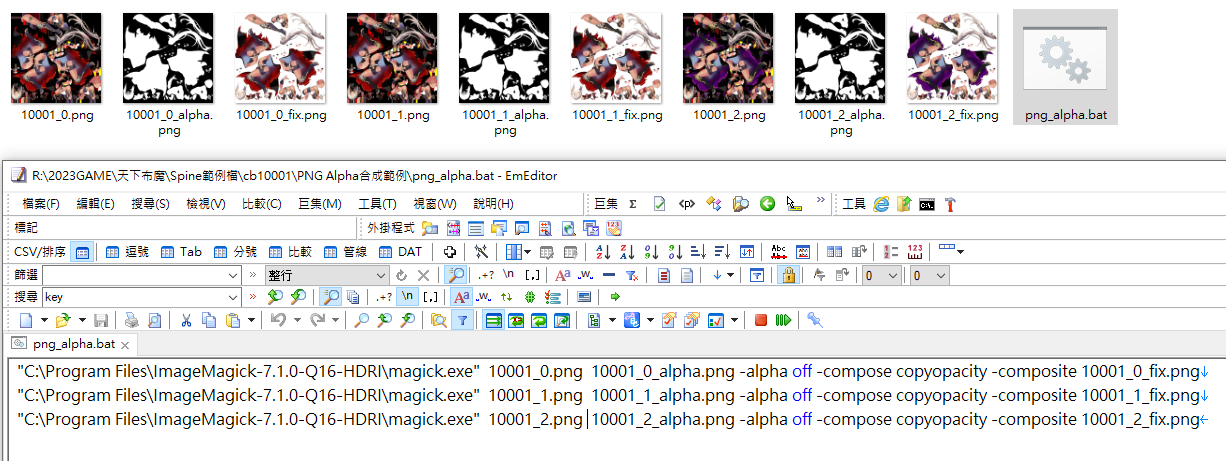Viewport: 1226px width, 461px height.
Task: Toggle normal mode CSV table icon
Action: (x=82, y=252)
